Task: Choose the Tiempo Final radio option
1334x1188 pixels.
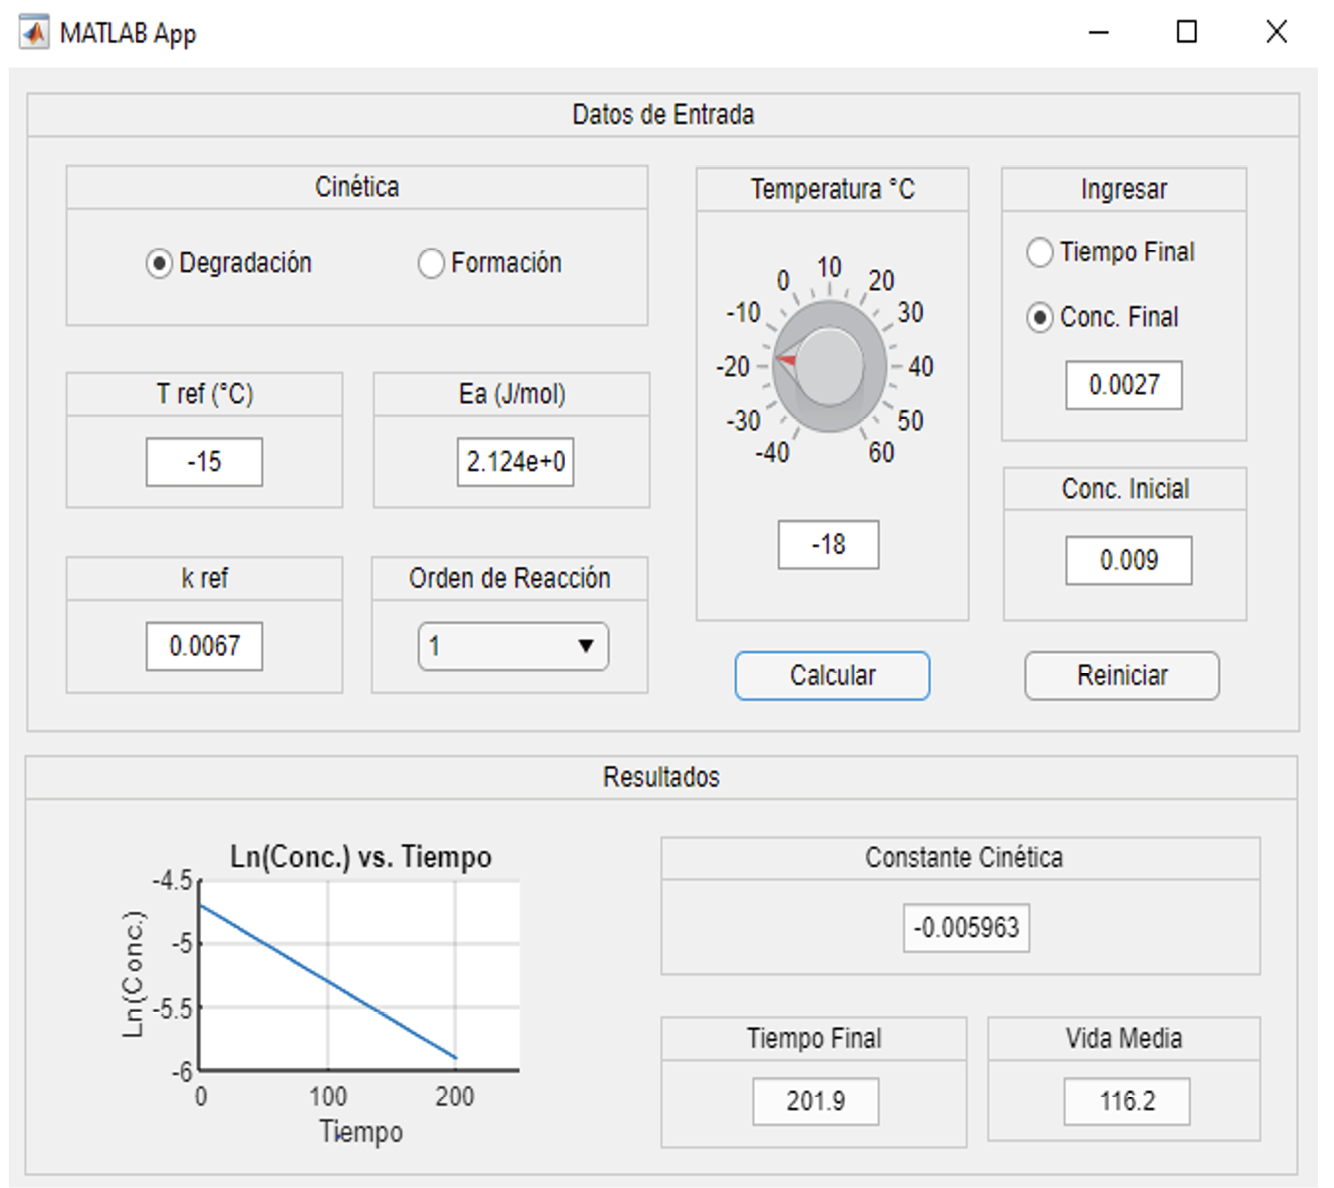Action: click(1040, 253)
